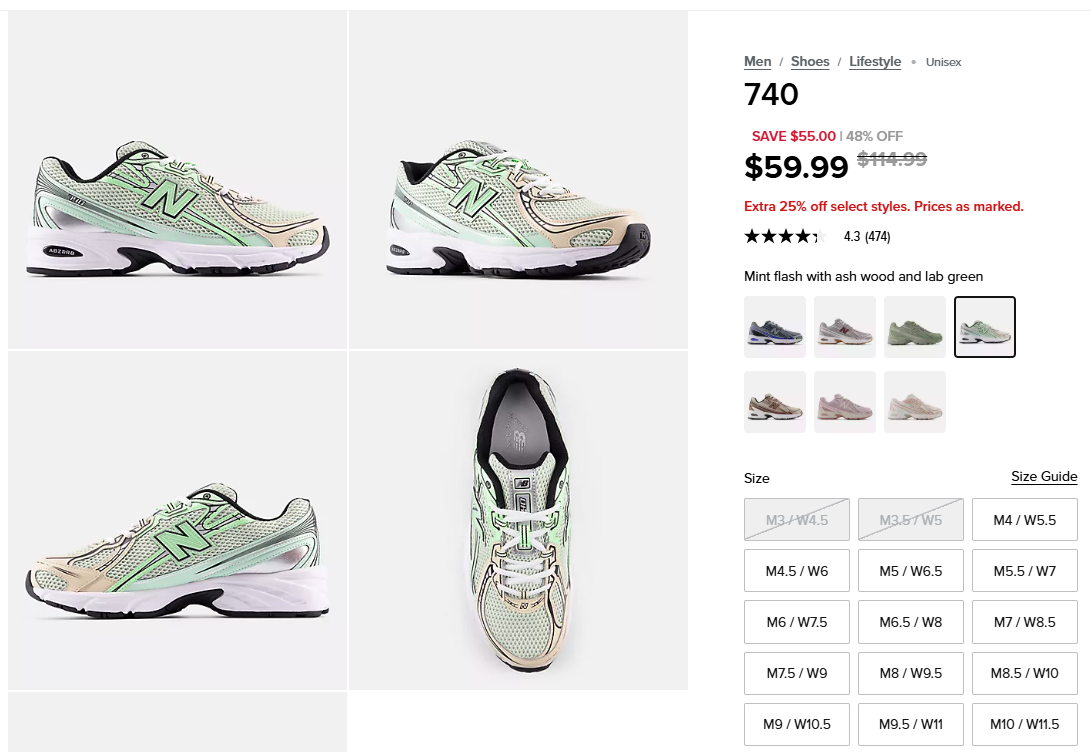Choose the grey shoe with burgundy N swatch
1091x752 pixels.
pyautogui.click(x=845, y=327)
